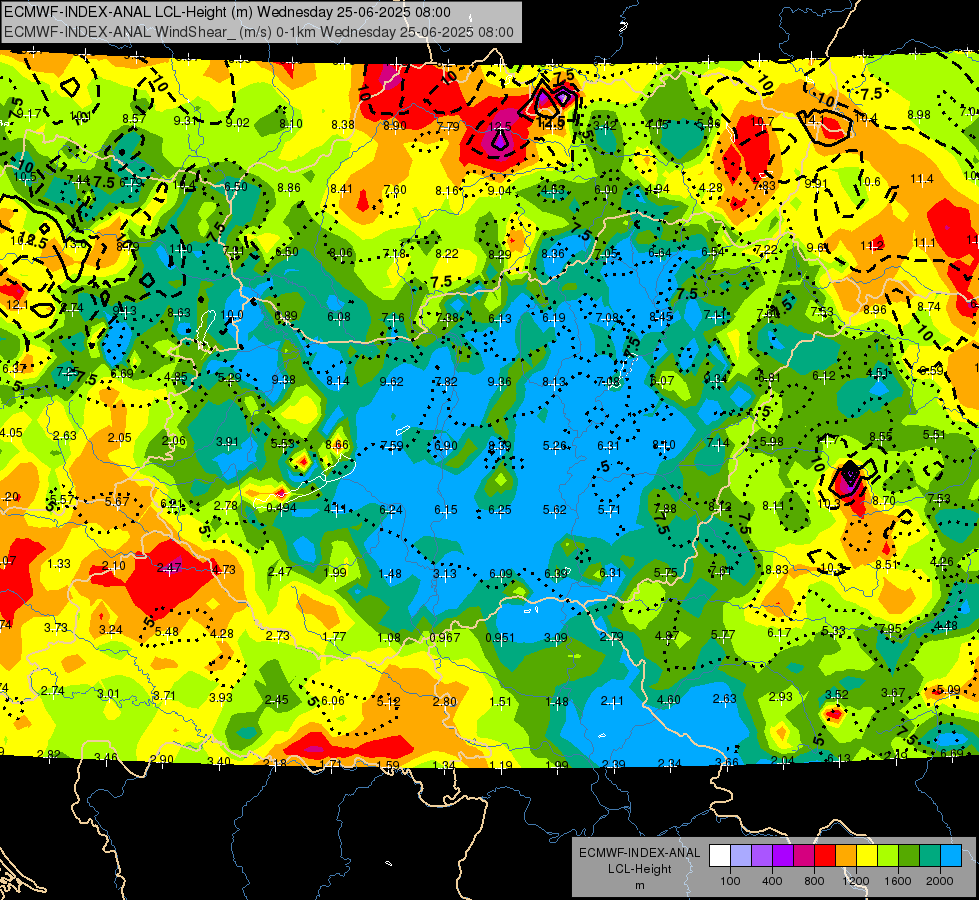The image size is (979, 900).
Task: Click the map value 4.73
Action: pyautogui.click(x=224, y=570)
